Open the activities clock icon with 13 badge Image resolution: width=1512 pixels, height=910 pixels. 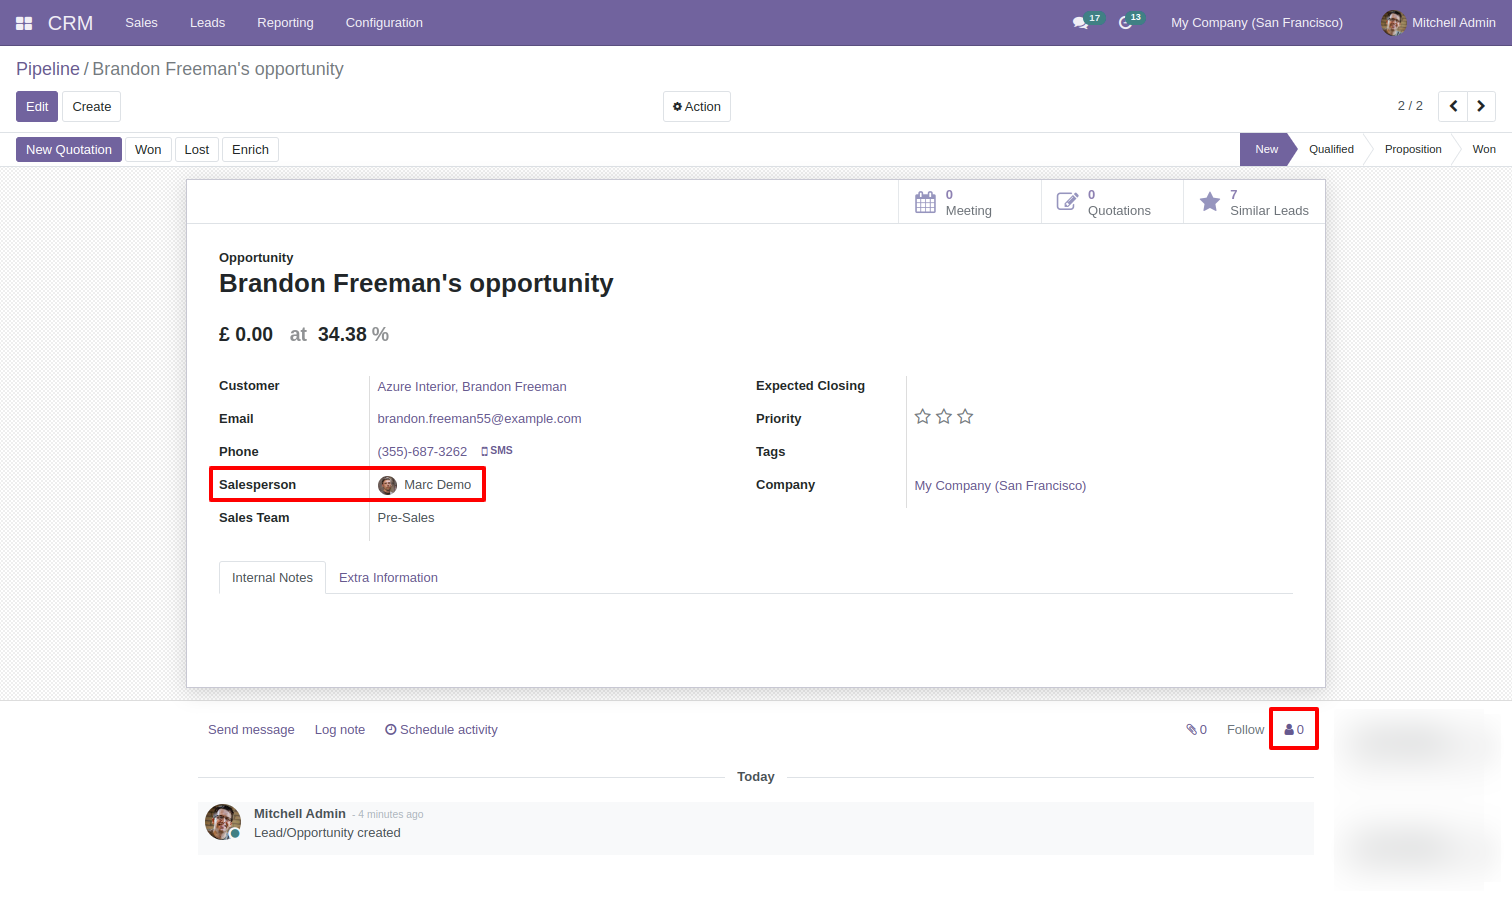[x=1130, y=22]
